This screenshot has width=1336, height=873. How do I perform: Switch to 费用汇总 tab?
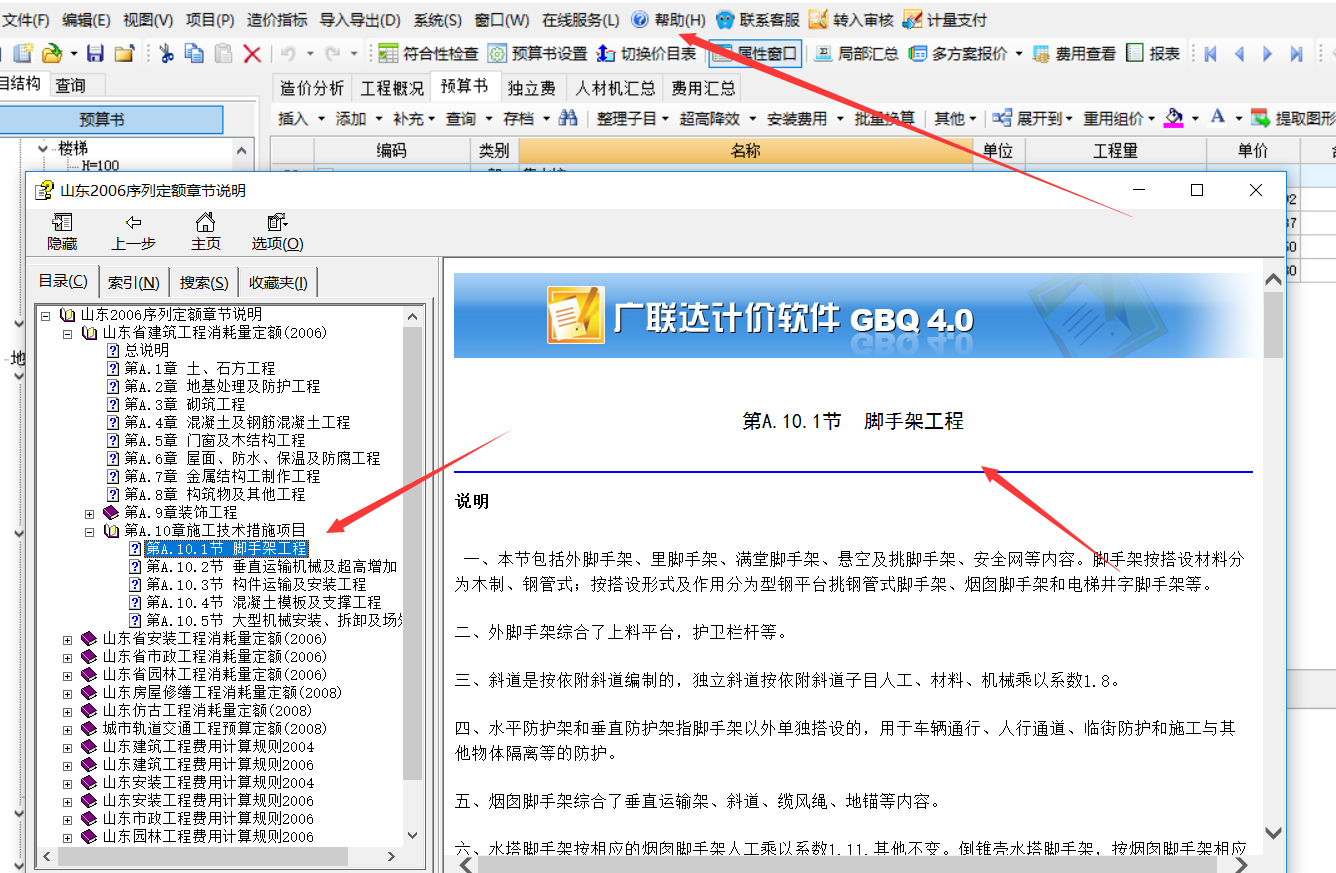click(703, 88)
